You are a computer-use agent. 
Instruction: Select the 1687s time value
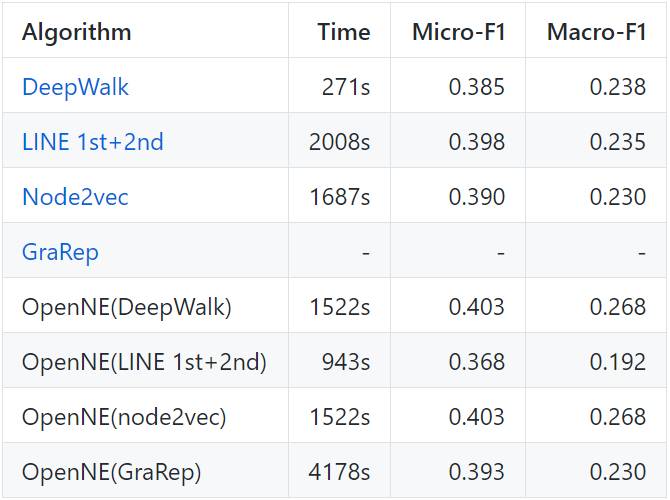point(340,197)
